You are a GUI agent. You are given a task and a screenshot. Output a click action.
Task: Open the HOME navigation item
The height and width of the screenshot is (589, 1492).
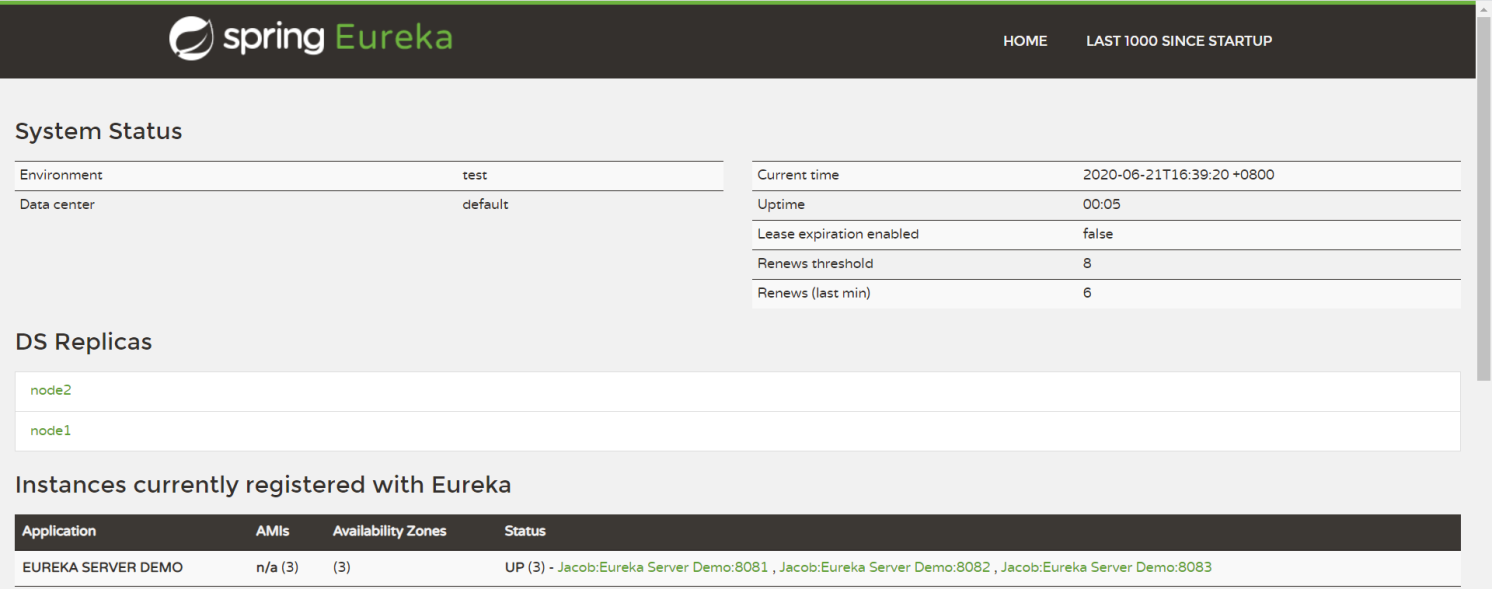[x=1025, y=41]
